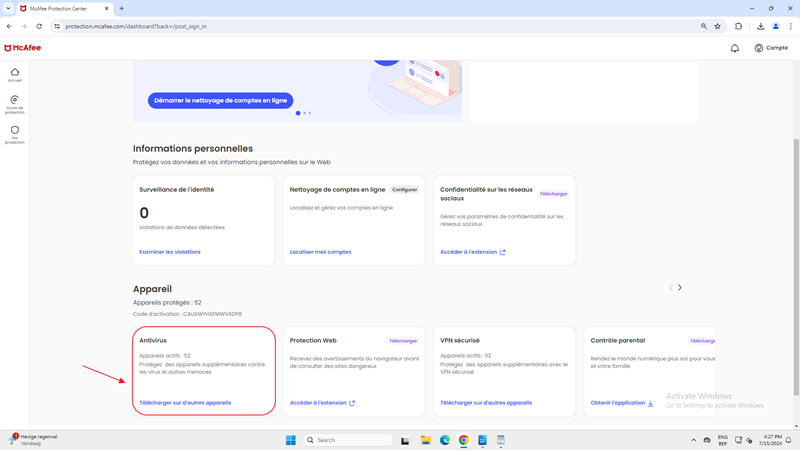Open the tab search dropdown arrow
Viewport: 800px width, 450px height.
pyautogui.click(x=8, y=8)
